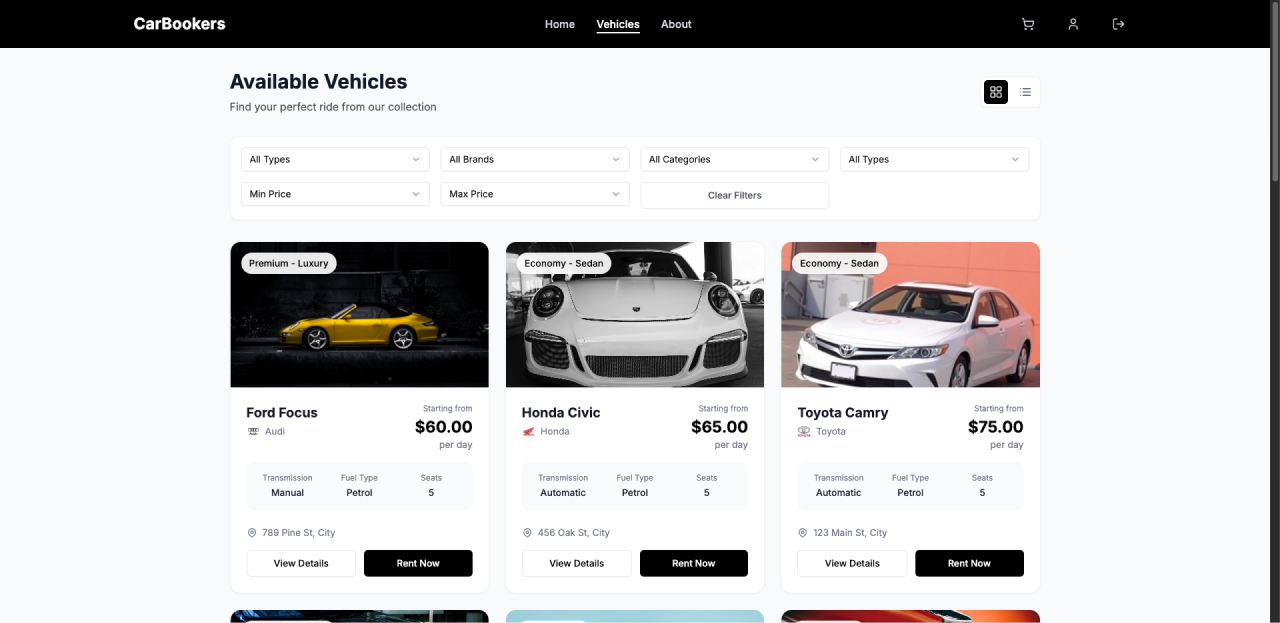
Task: Go to the Home nav item
Action: [560, 24]
